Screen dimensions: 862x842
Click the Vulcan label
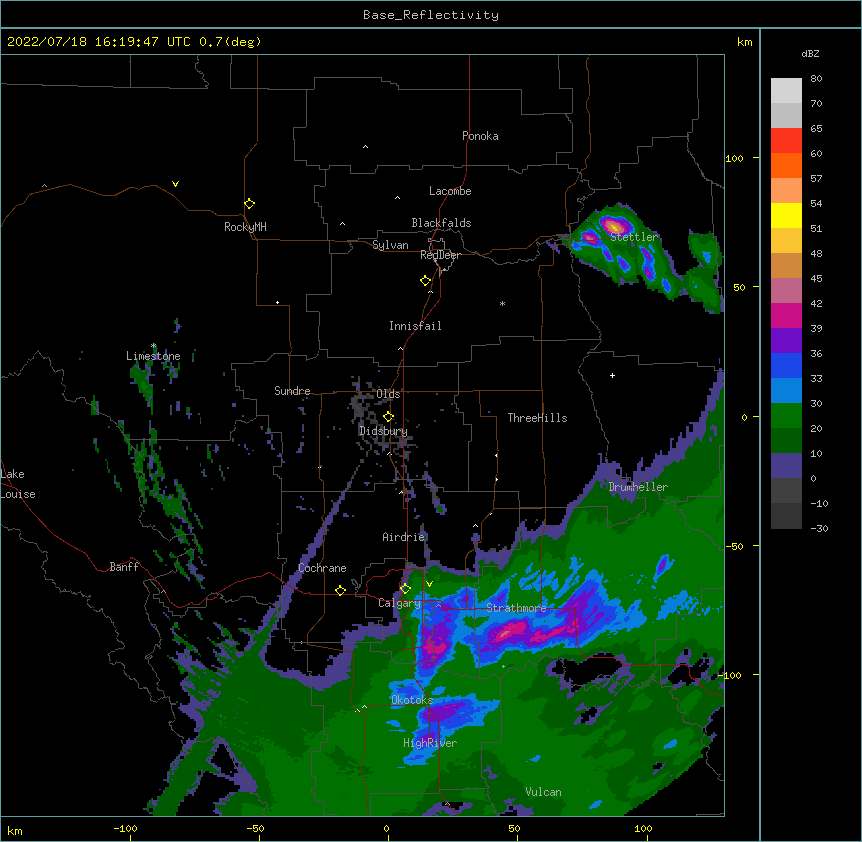click(543, 792)
